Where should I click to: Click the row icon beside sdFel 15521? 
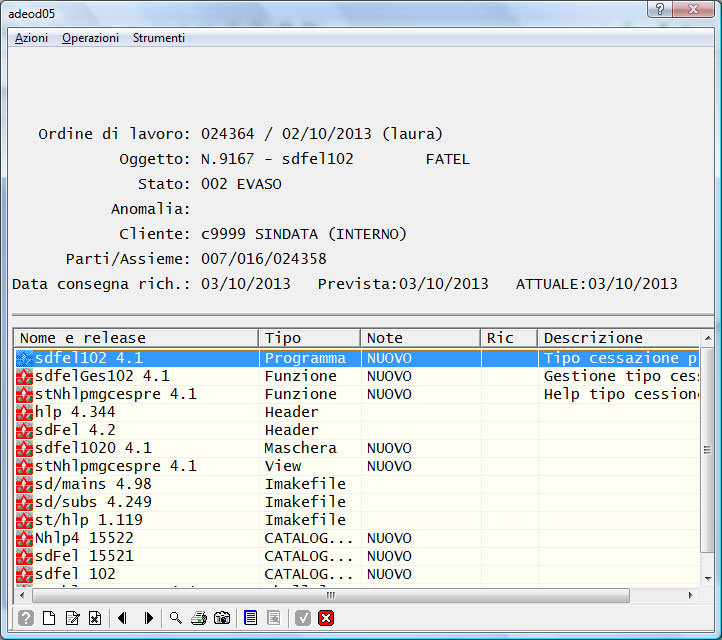[24, 556]
